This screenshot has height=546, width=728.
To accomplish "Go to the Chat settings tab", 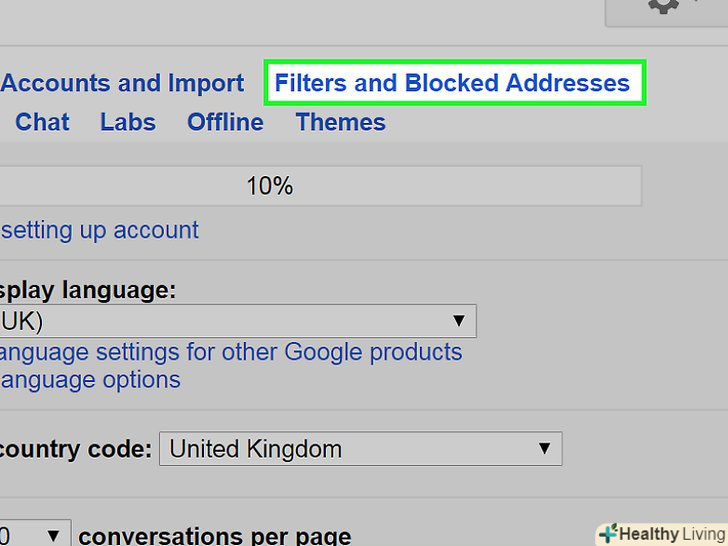I will 42,122.
